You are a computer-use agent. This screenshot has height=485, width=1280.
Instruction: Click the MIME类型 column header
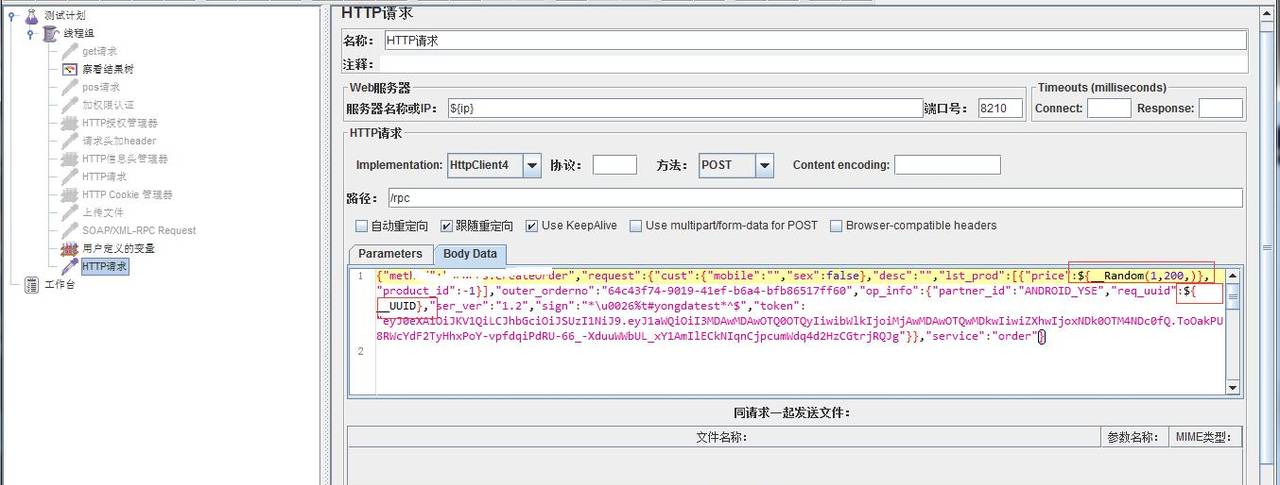[x=1205, y=437]
